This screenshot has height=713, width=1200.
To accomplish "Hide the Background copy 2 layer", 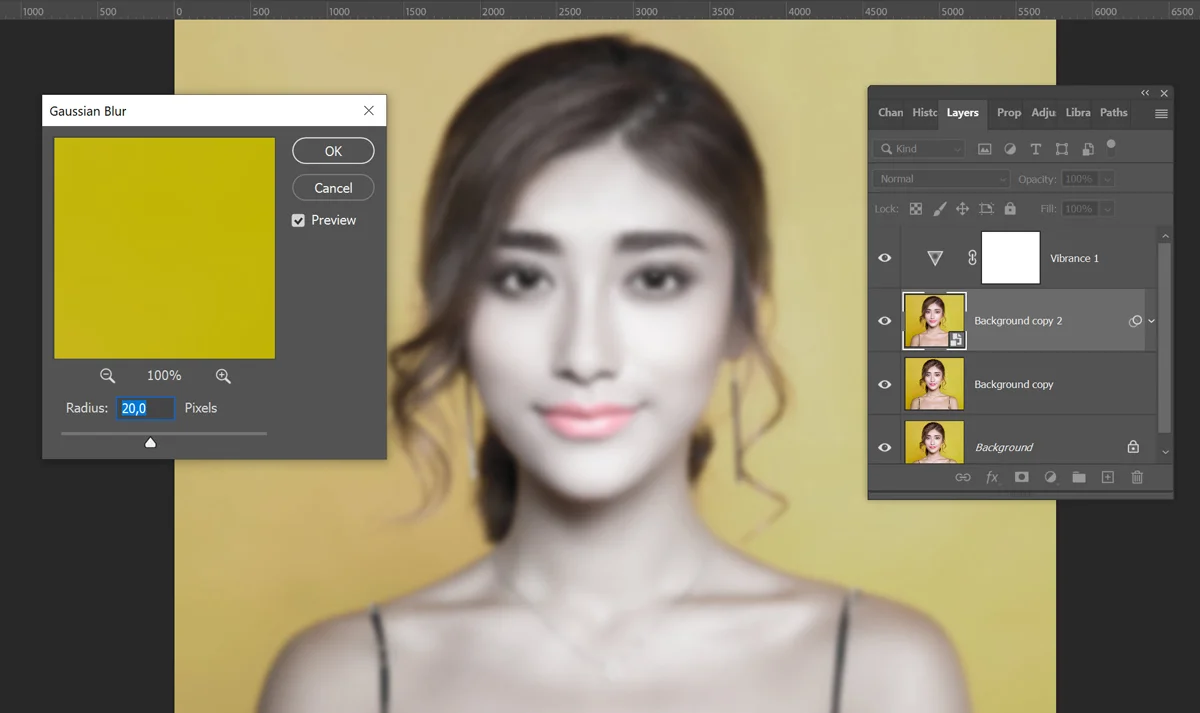I will [884, 321].
